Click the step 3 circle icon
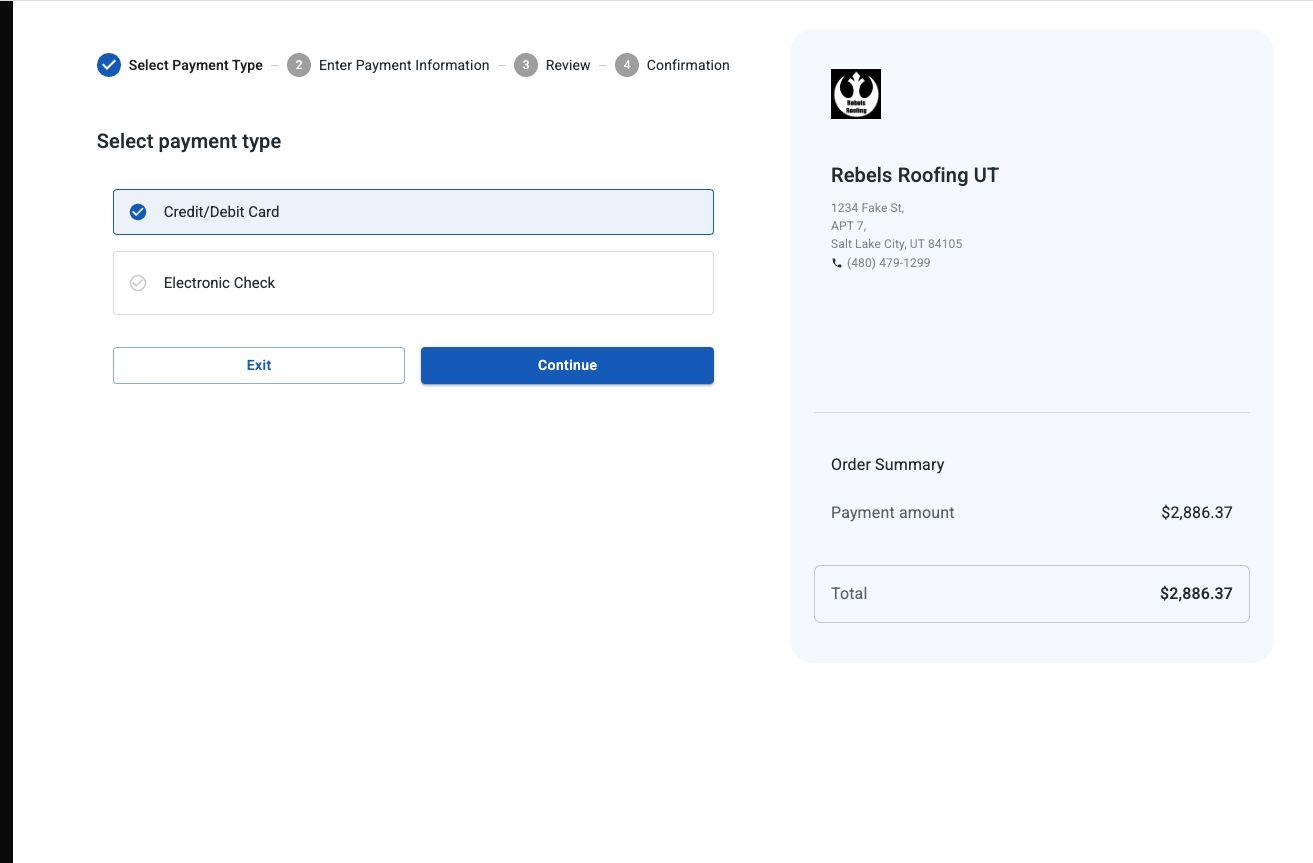Viewport: 1313px width, 863px height. pos(526,65)
